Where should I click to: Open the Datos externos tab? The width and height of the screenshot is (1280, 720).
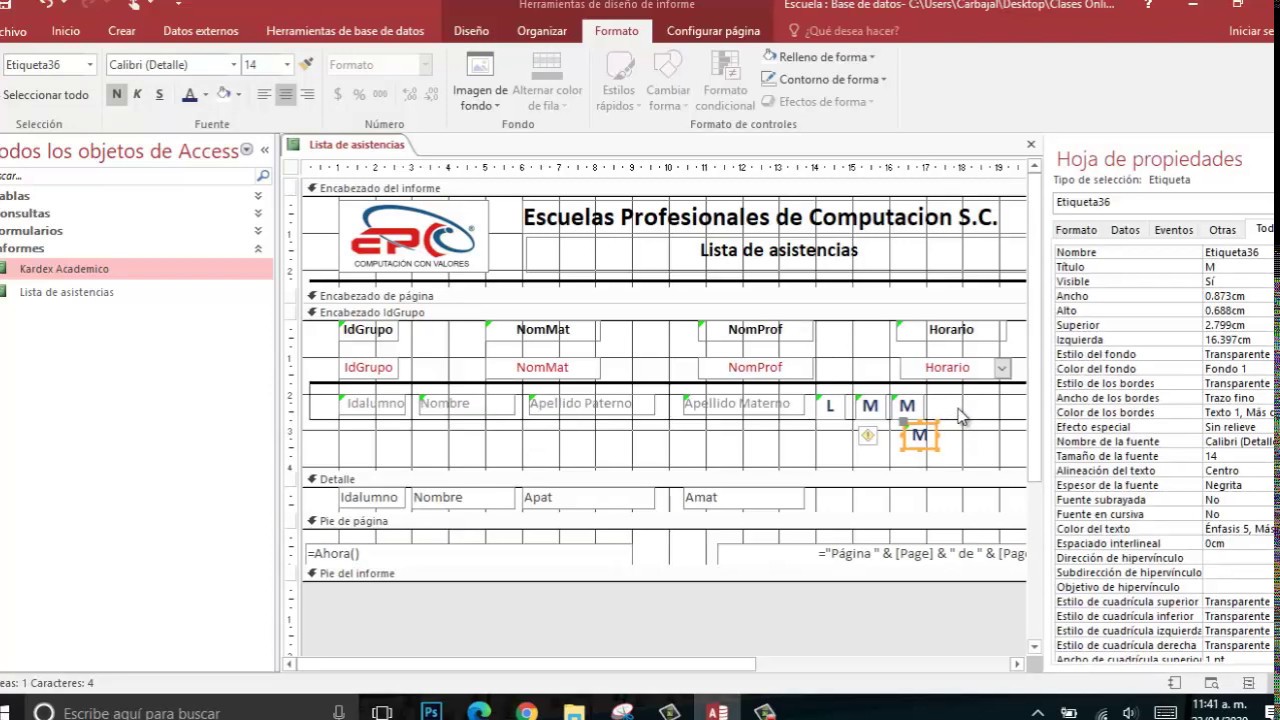[x=201, y=31]
